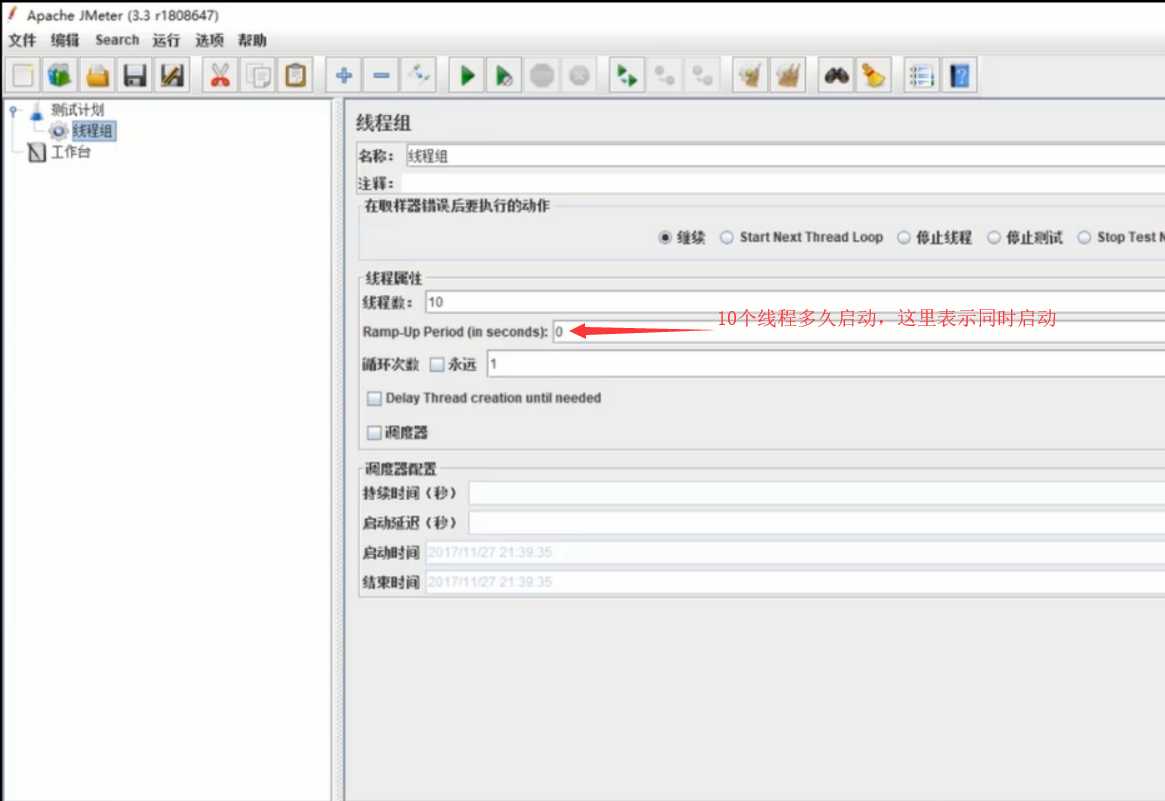The image size is (1165, 801).
Task: Open the Search menu
Action: (x=117, y=40)
